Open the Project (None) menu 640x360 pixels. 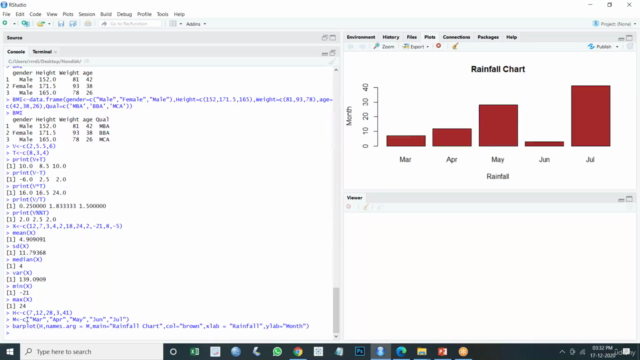614,24
